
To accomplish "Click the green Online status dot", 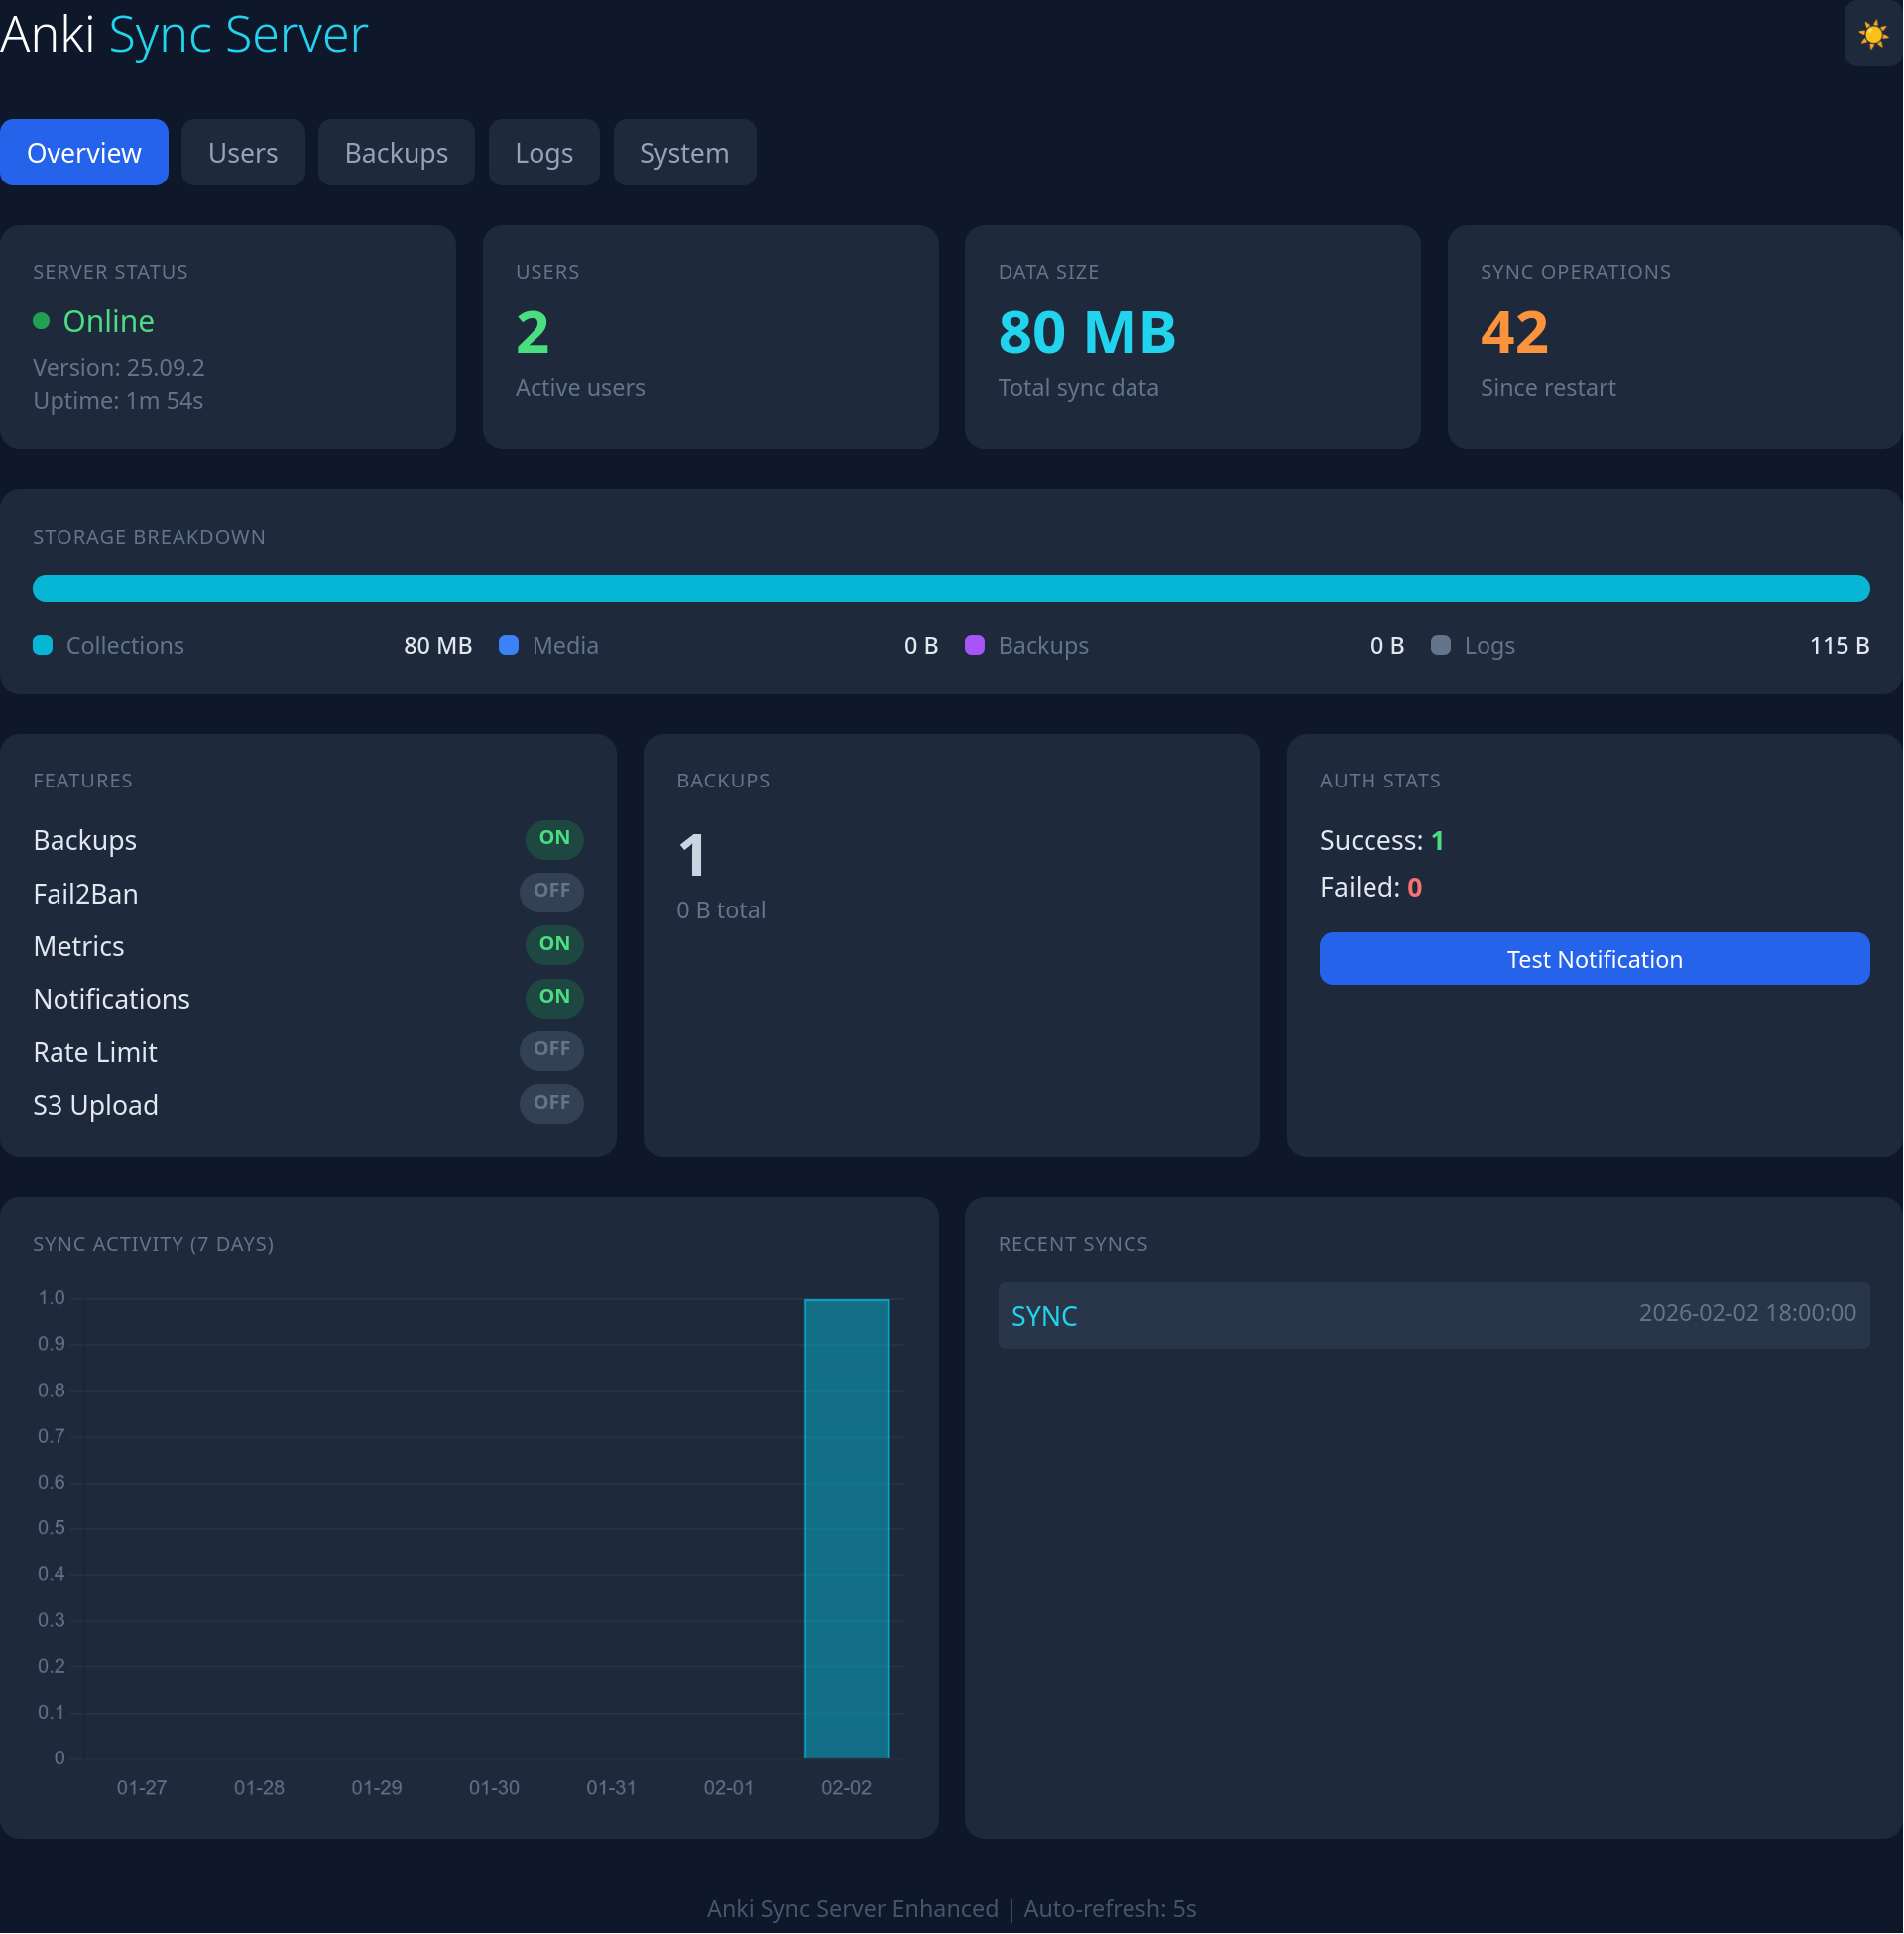I will tap(41, 321).
